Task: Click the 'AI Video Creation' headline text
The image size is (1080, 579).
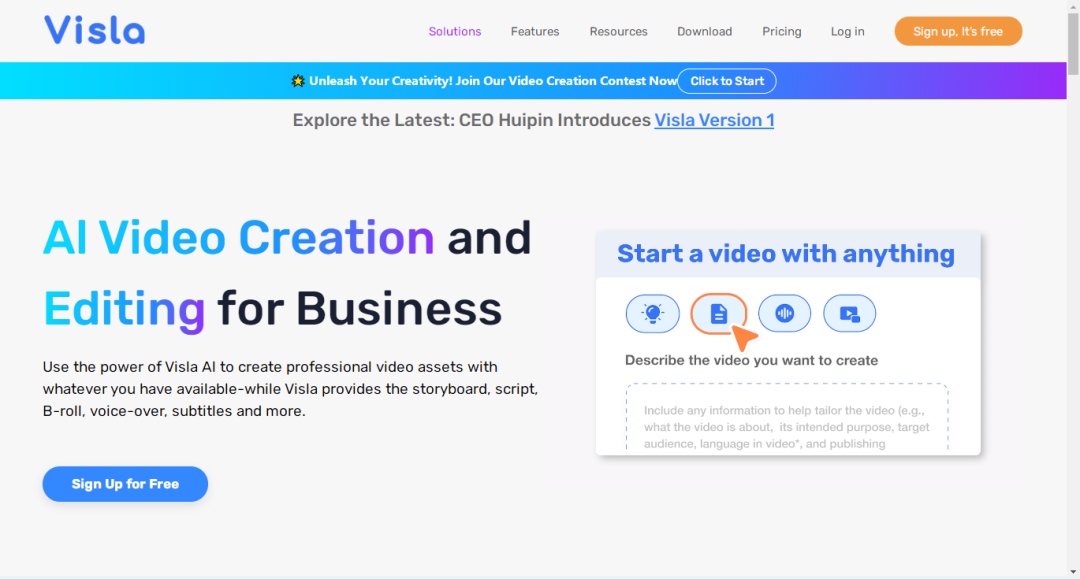Action: pos(238,238)
